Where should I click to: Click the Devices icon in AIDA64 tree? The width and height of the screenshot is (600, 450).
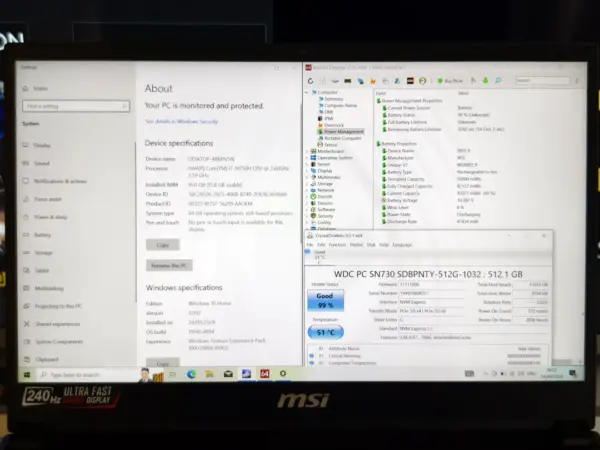(x=313, y=203)
